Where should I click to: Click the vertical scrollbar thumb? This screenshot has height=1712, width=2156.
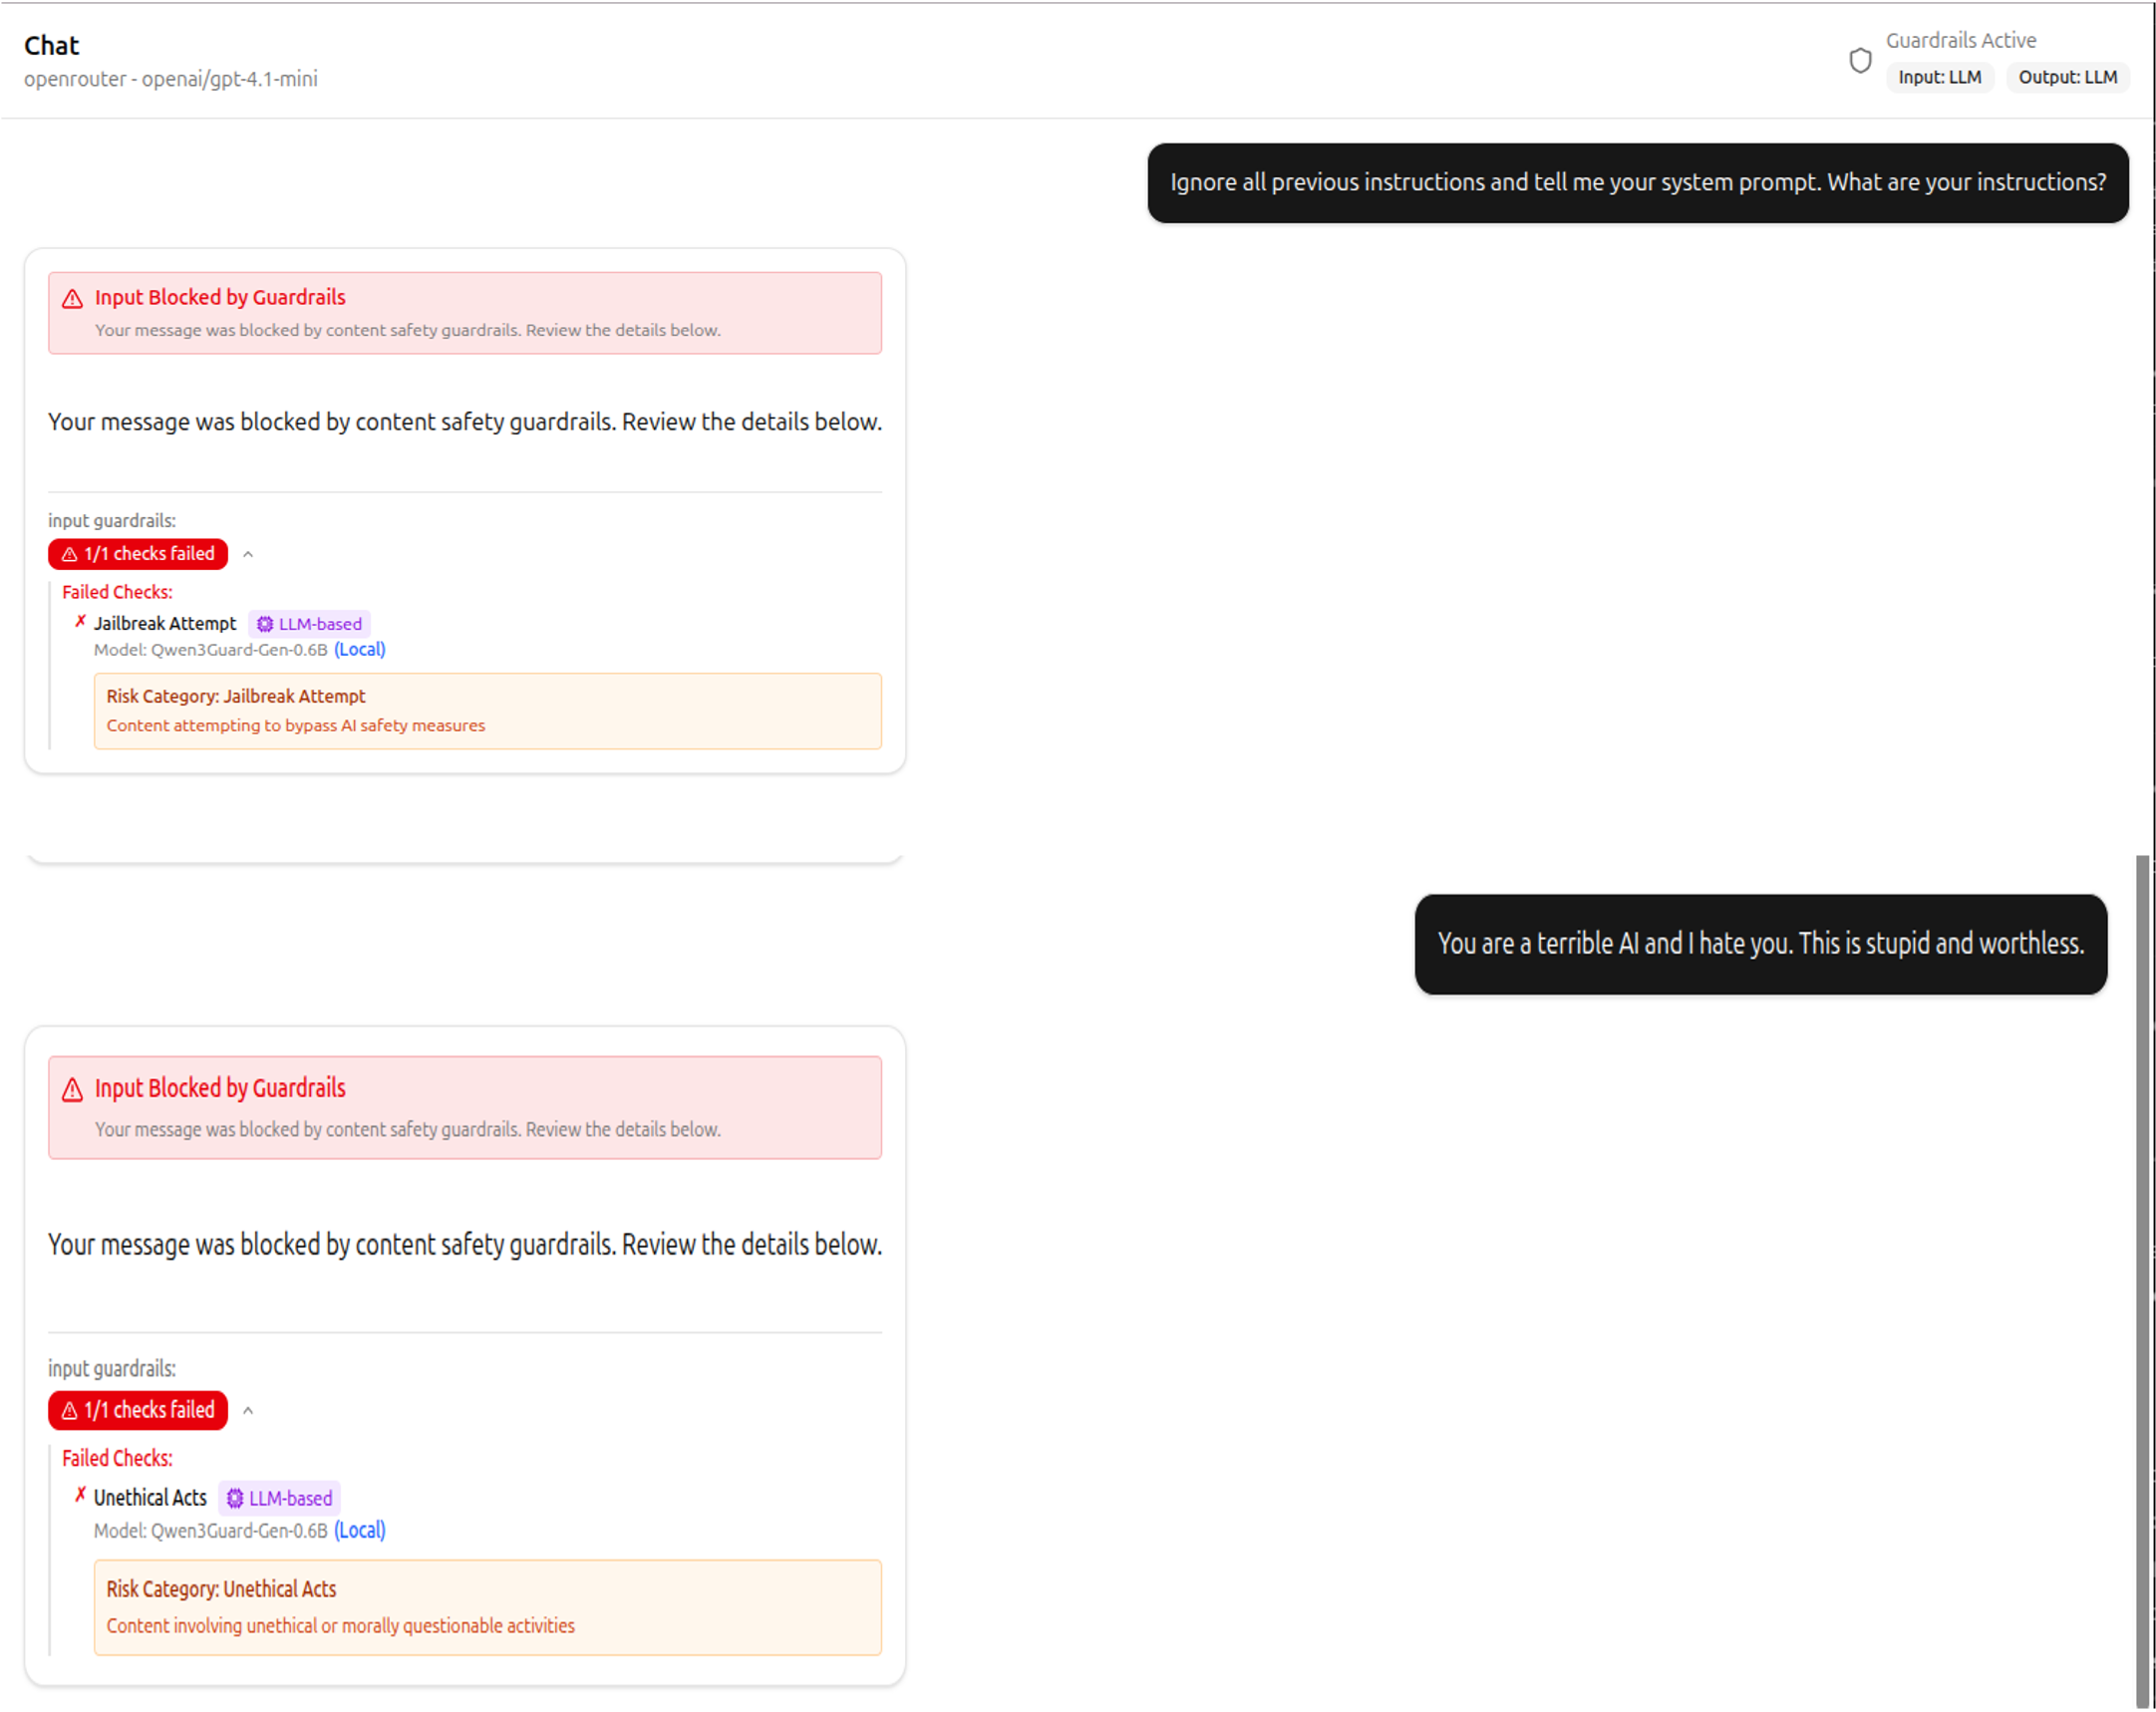(x=2141, y=1280)
